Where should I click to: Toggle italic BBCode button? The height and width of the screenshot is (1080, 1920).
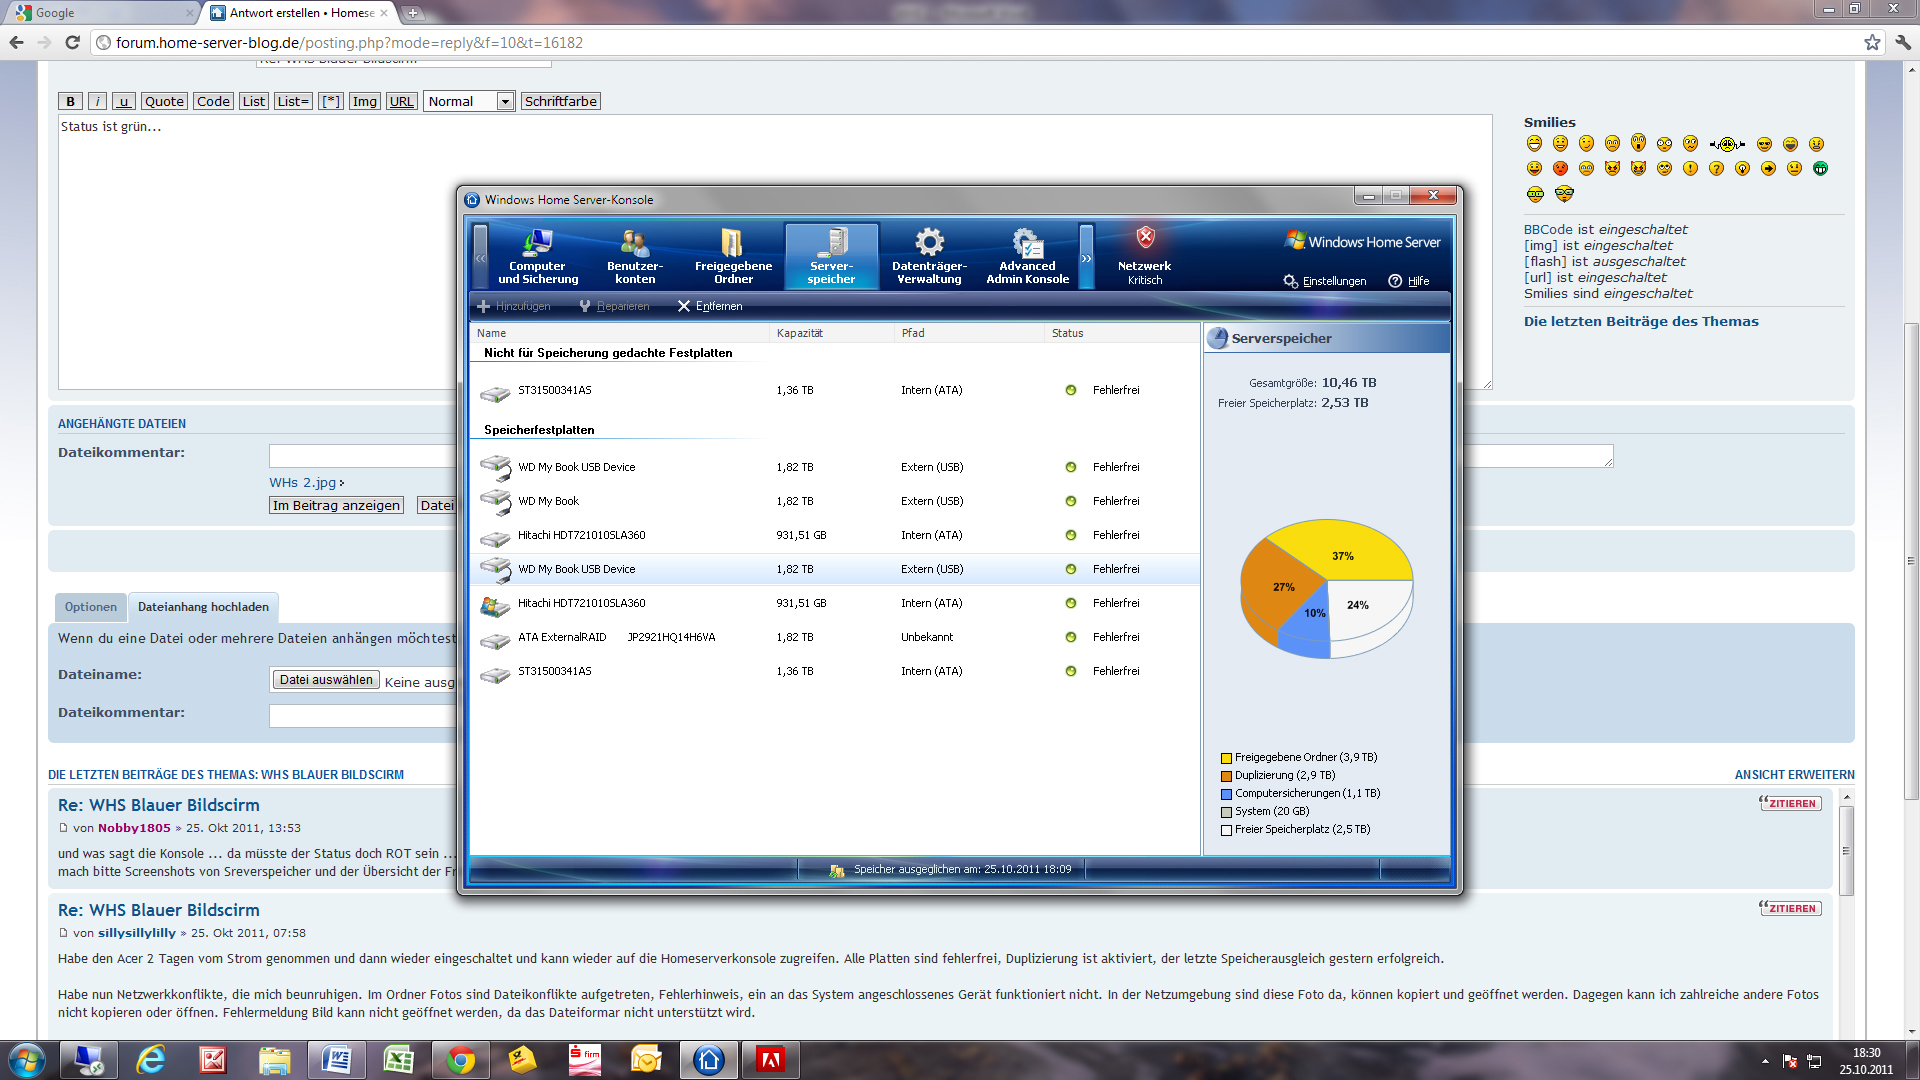point(97,101)
